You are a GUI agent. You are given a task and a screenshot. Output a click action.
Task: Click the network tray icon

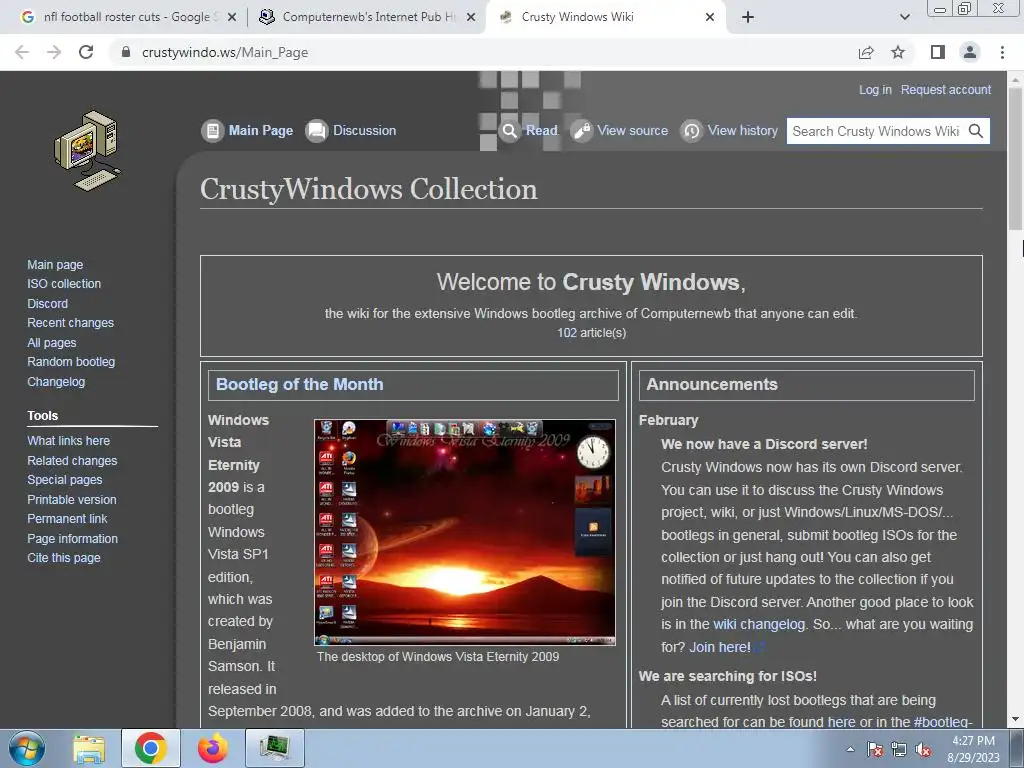(899, 749)
